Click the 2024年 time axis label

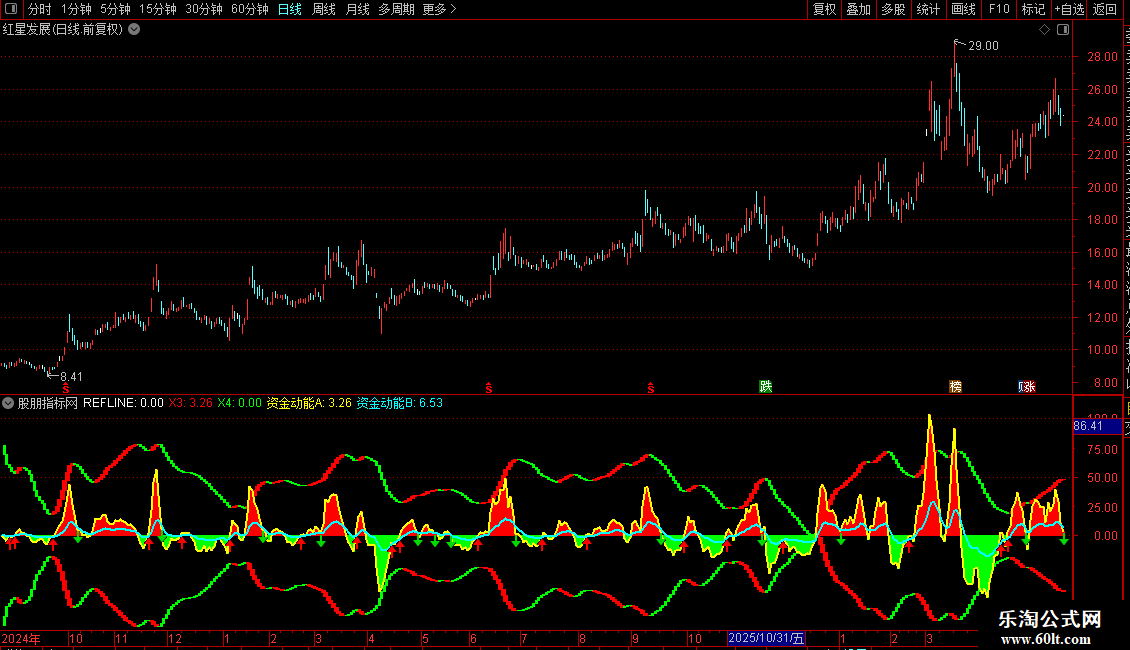click(21, 639)
